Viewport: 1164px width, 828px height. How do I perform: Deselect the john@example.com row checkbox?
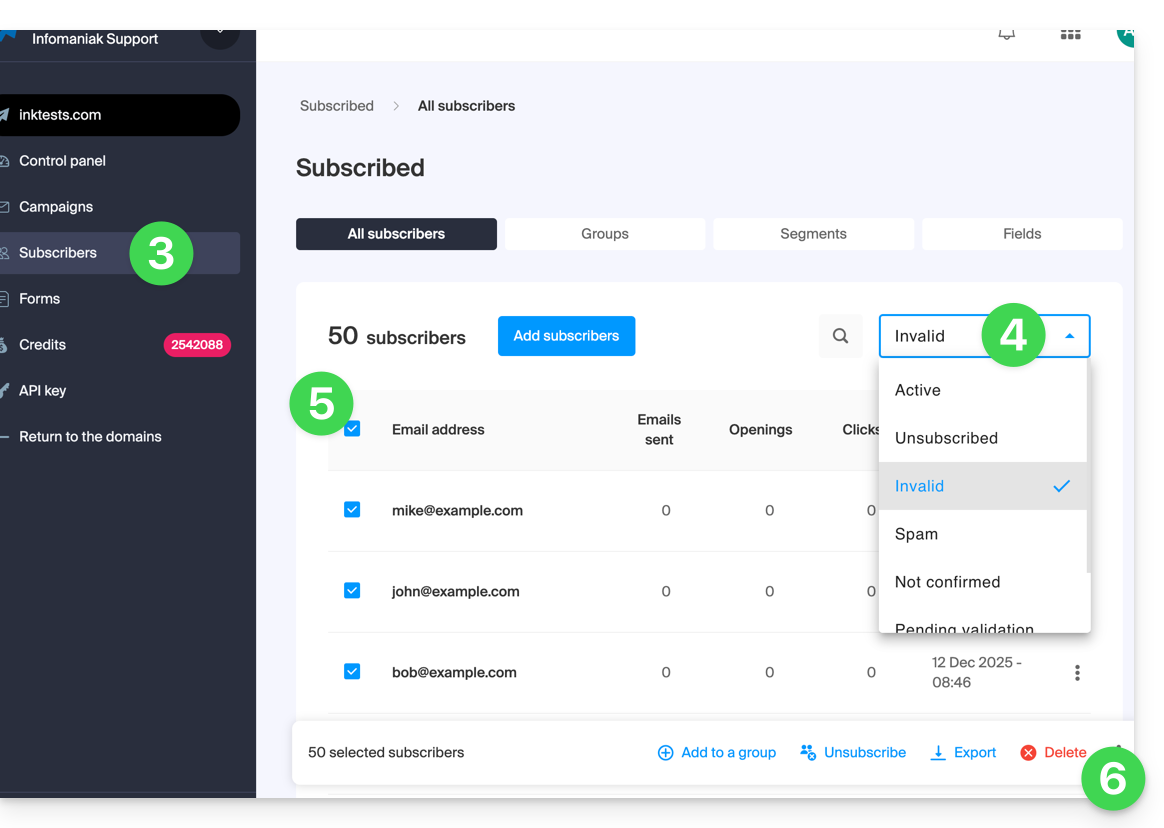point(352,591)
